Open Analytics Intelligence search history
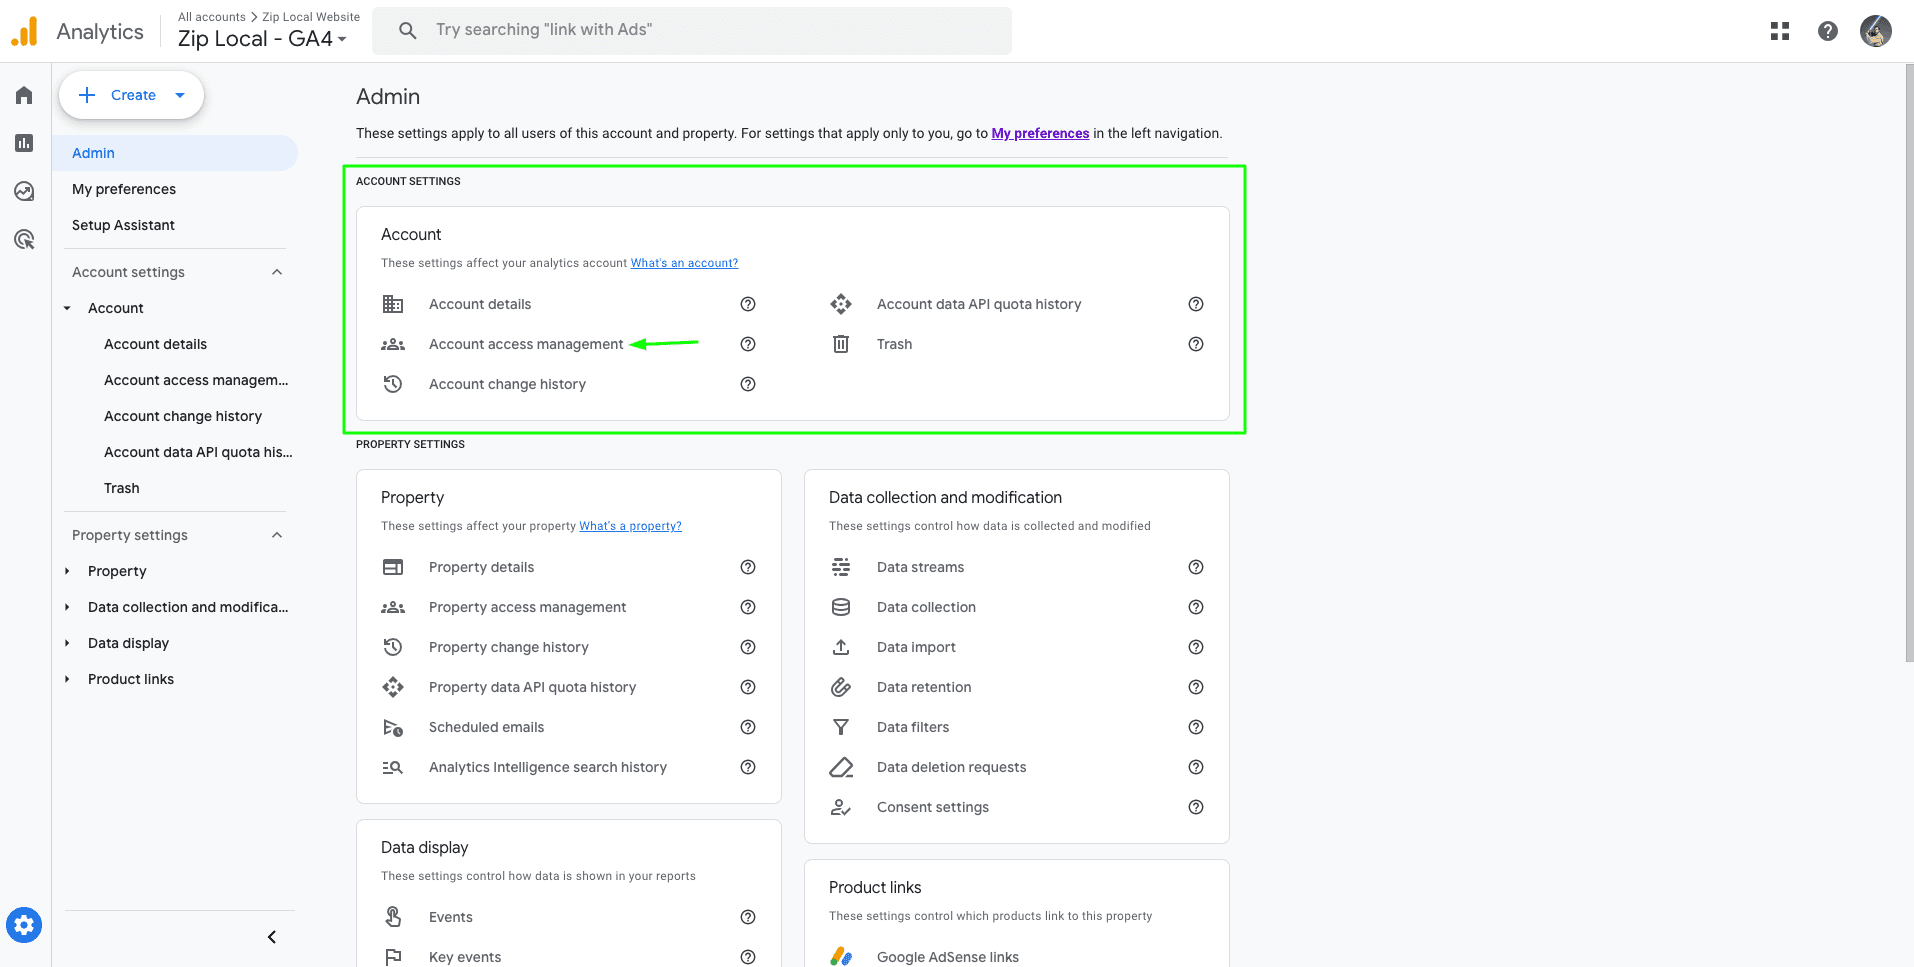Image resolution: width=1914 pixels, height=967 pixels. point(547,767)
